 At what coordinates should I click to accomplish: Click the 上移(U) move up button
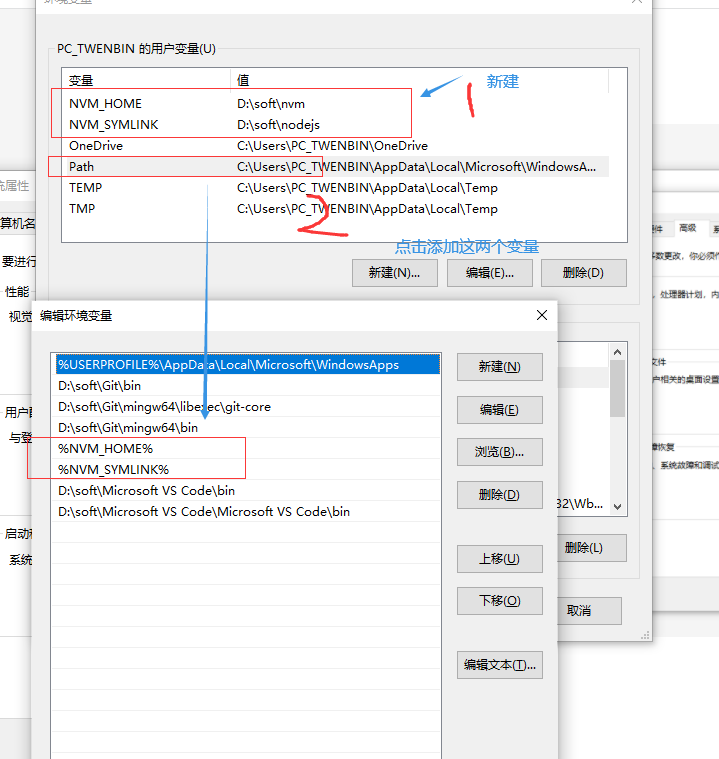coord(500,559)
